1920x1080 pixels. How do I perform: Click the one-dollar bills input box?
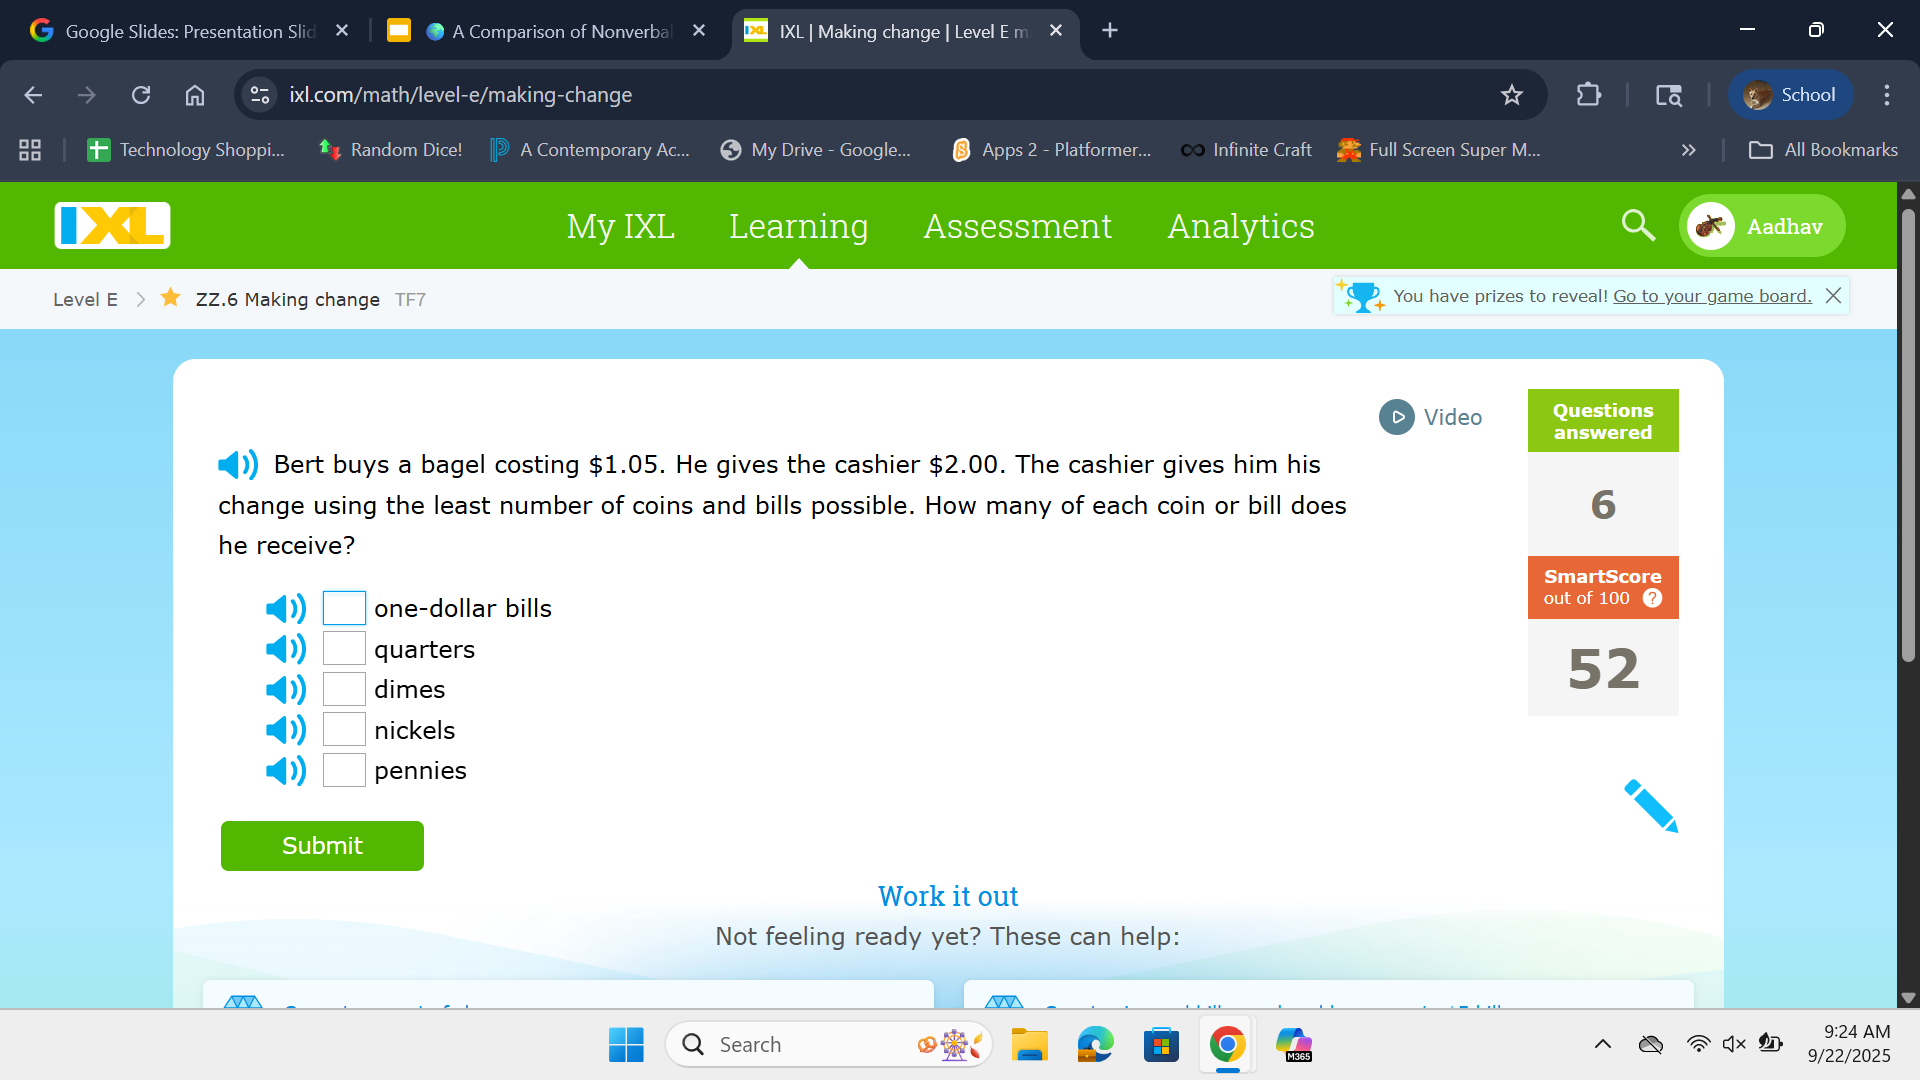(x=344, y=608)
